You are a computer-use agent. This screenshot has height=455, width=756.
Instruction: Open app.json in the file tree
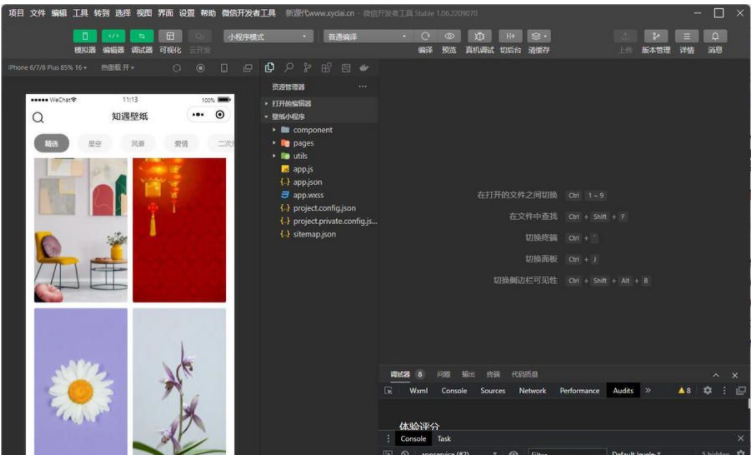(307, 182)
